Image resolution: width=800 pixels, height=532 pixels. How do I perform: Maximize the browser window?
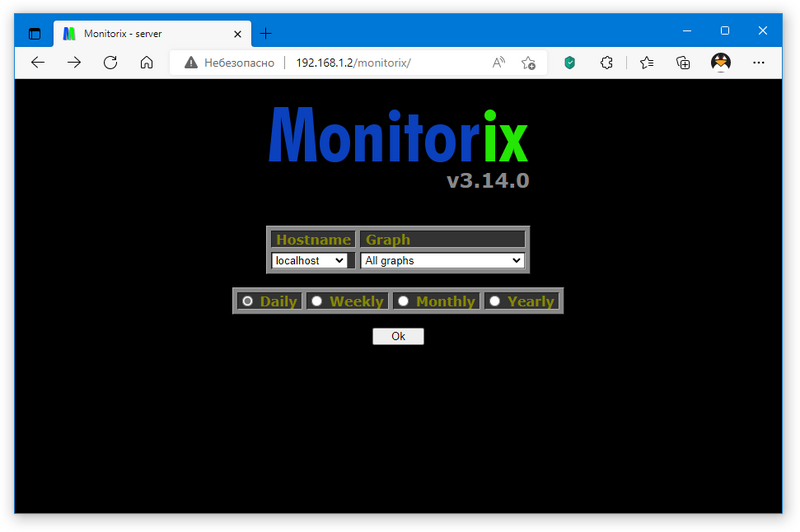pos(725,31)
